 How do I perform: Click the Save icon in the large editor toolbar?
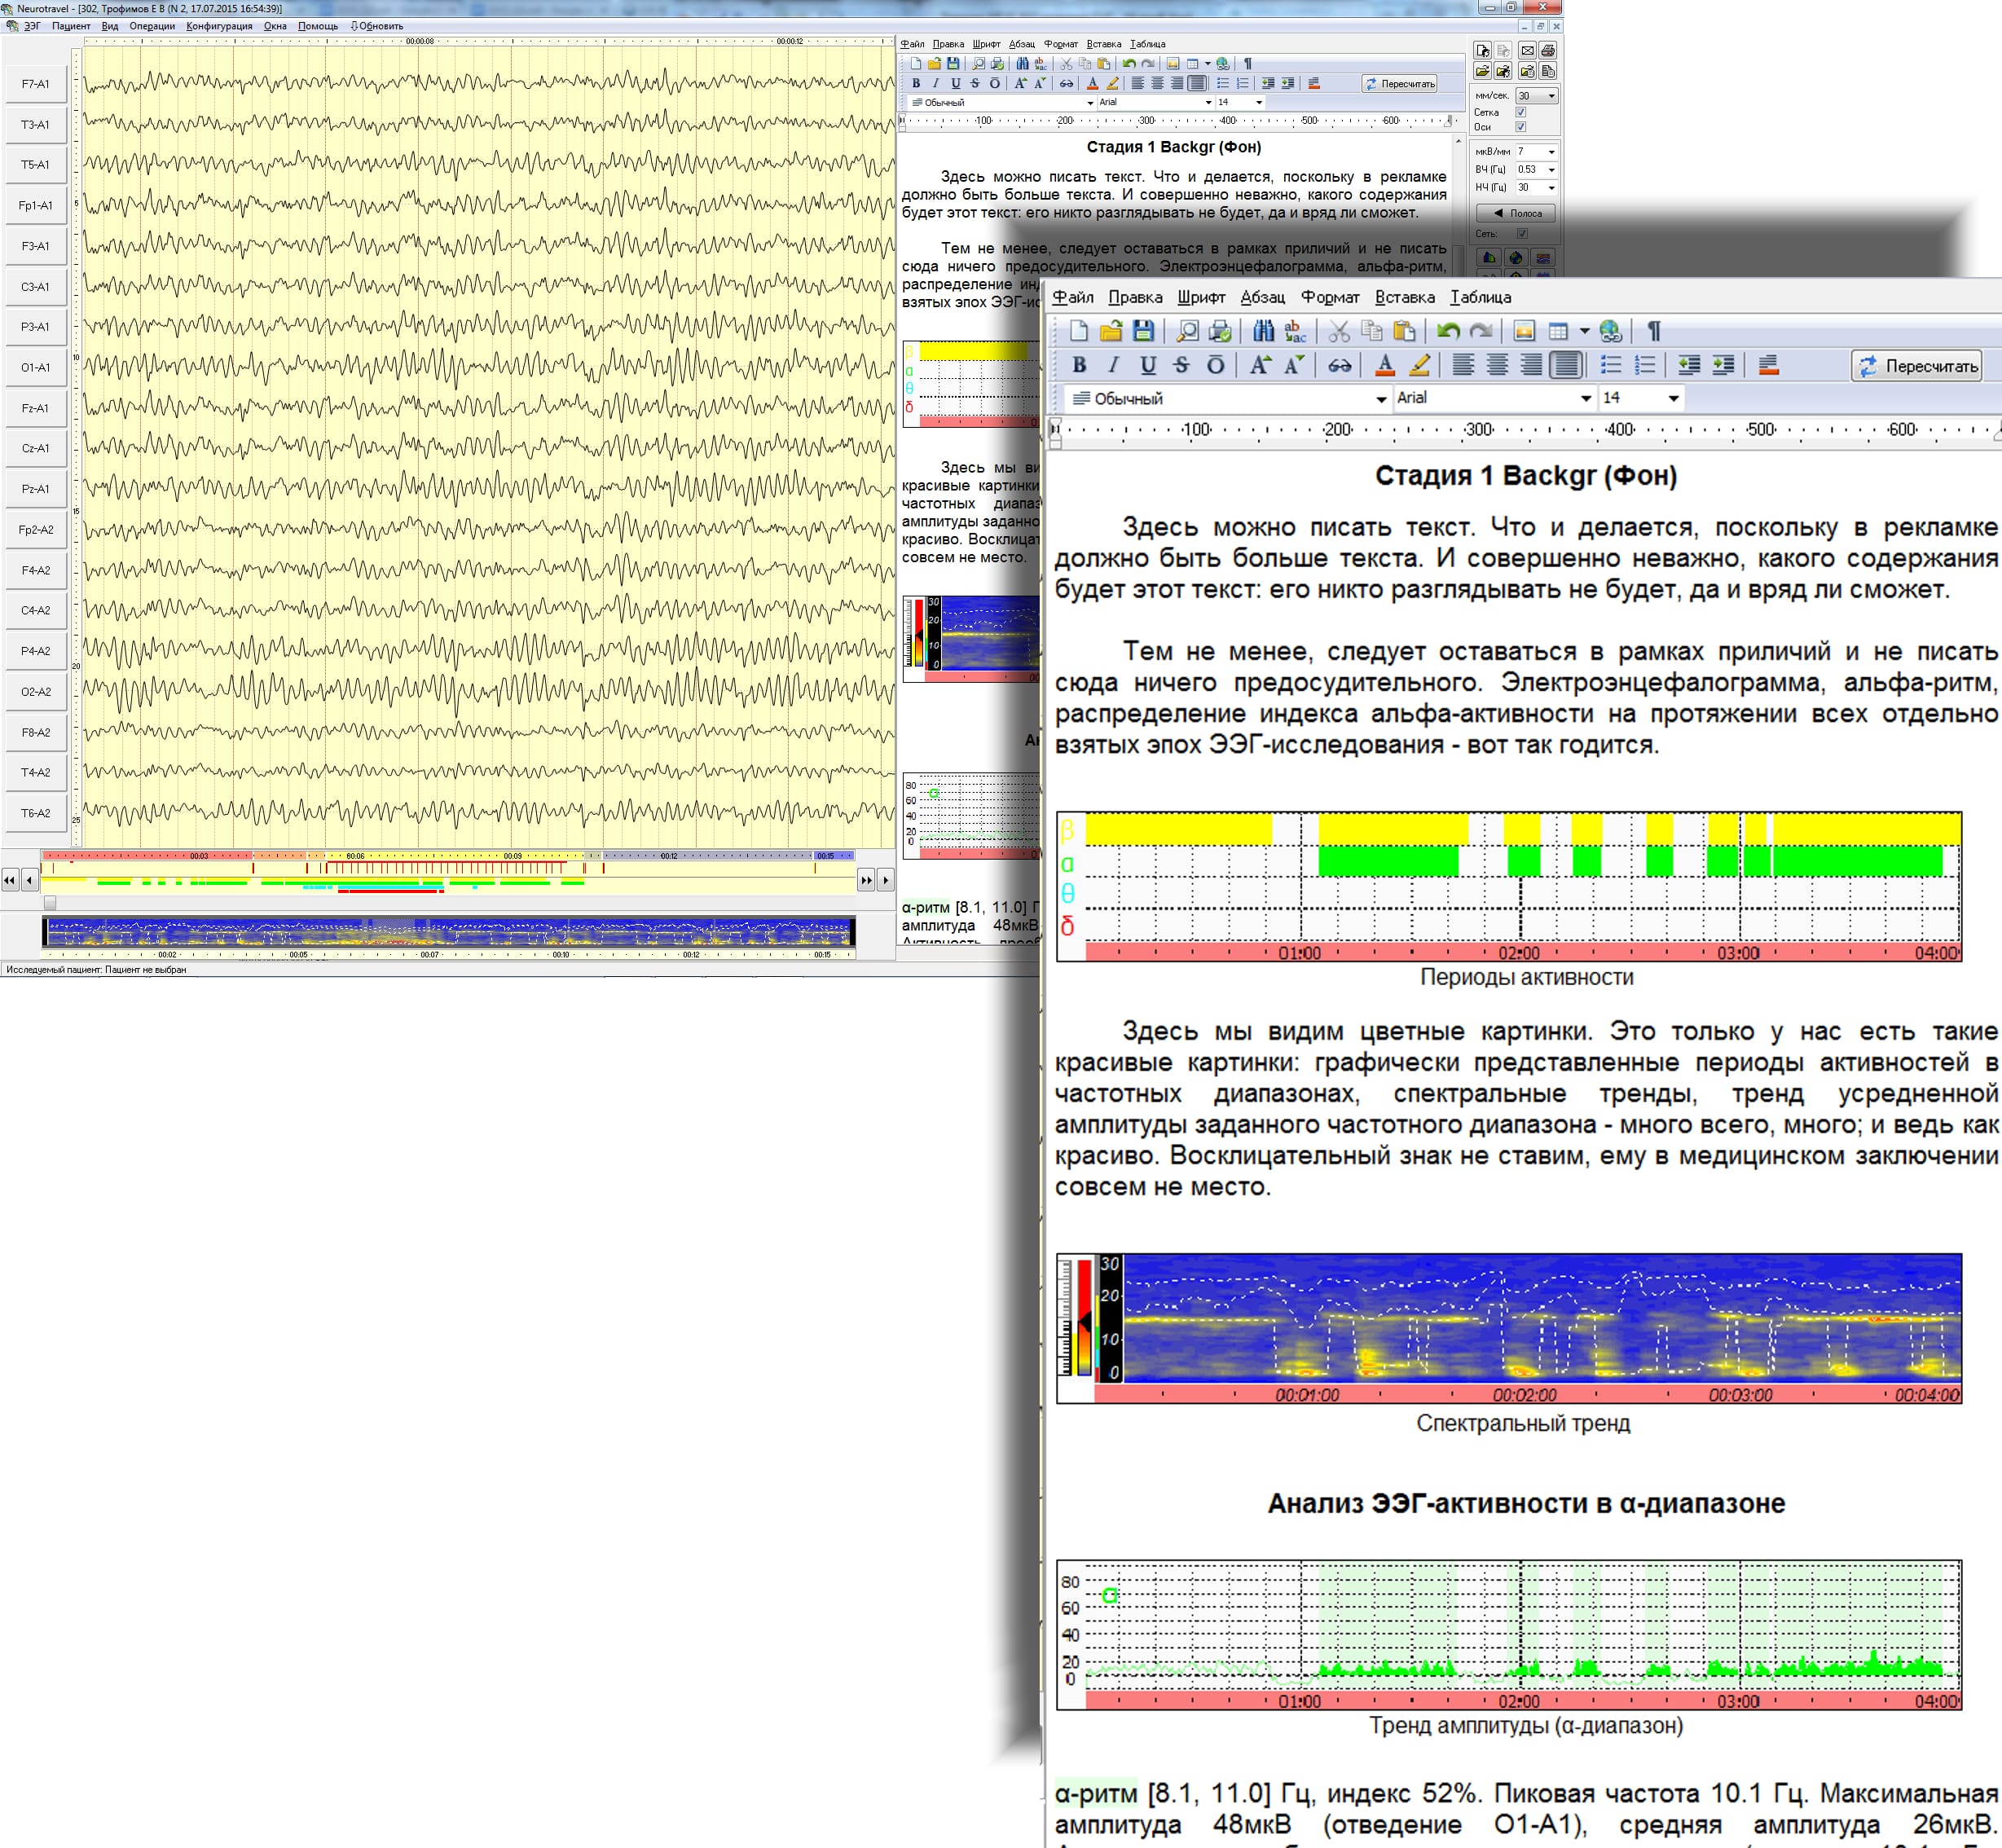coord(1143,331)
